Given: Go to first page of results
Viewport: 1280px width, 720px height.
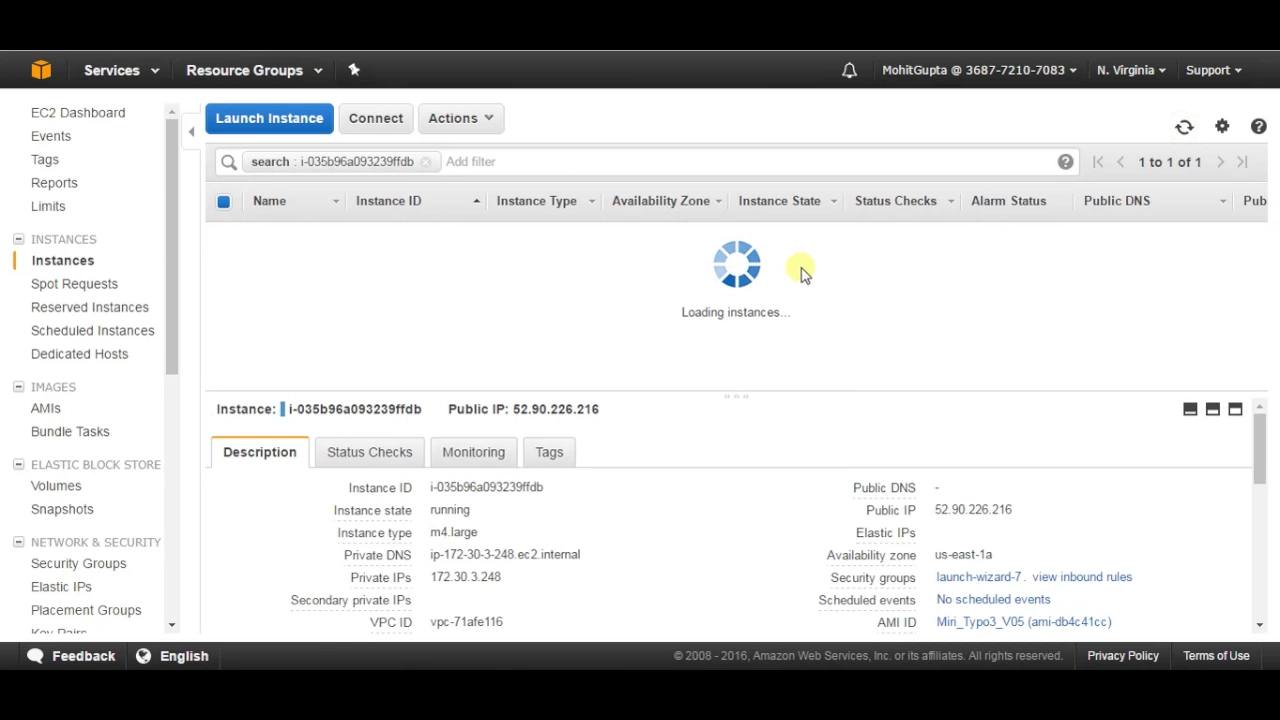Looking at the screenshot, I should 1098,162.
